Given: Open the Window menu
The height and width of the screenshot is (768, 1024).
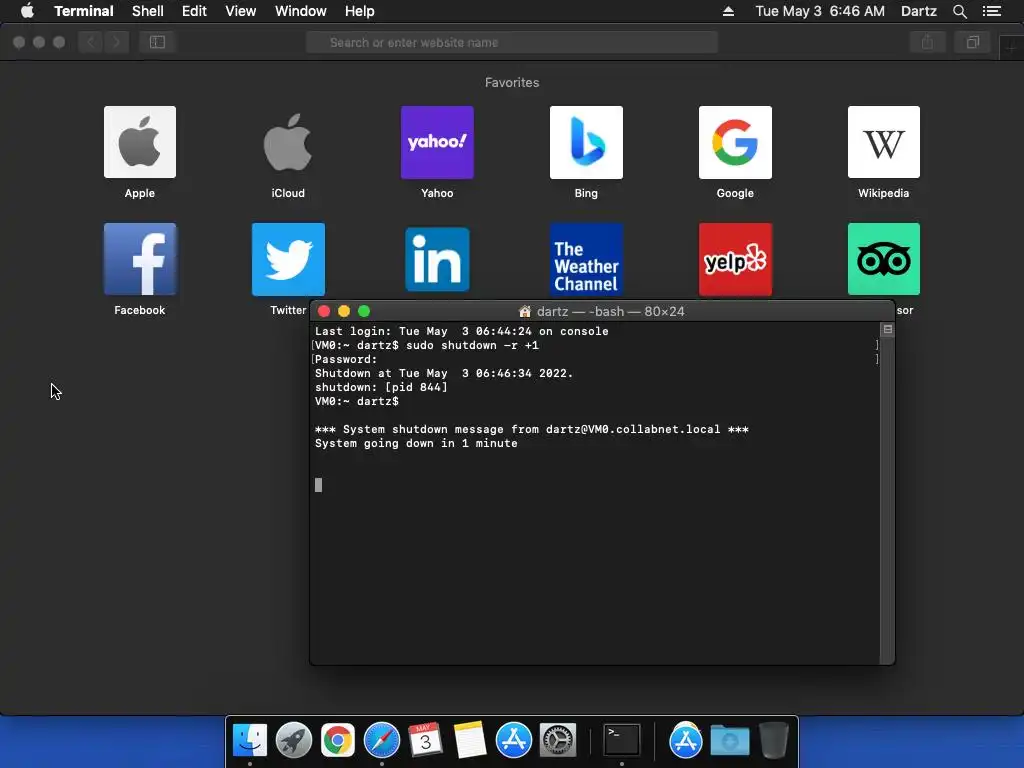Looking at the screenshot, I should 300,11.
